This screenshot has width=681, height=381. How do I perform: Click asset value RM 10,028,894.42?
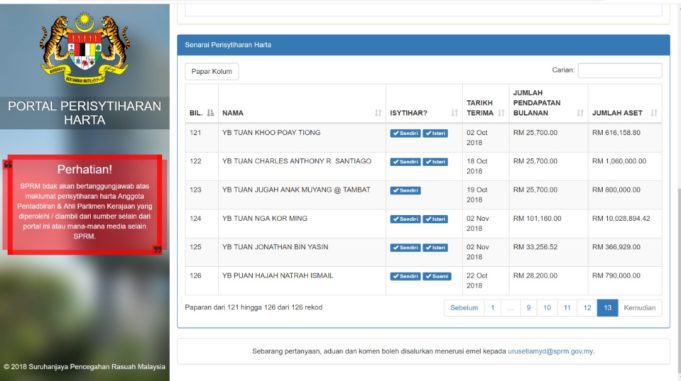click(621, 219)
